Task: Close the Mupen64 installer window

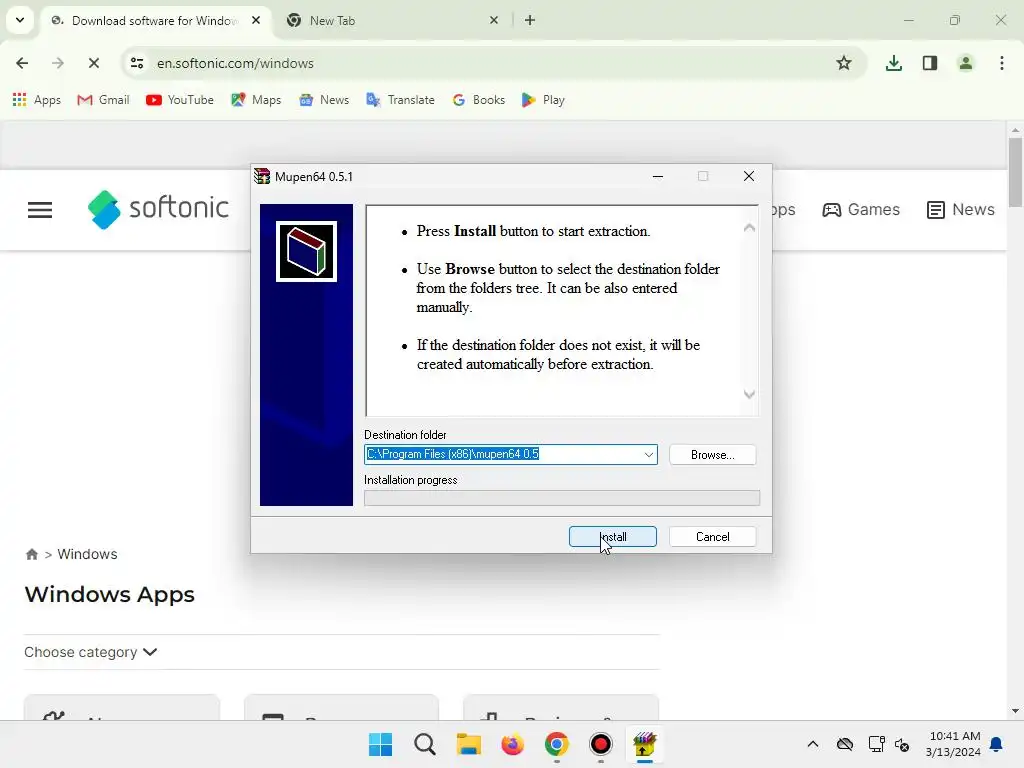Action: click(x=749, y=176)
